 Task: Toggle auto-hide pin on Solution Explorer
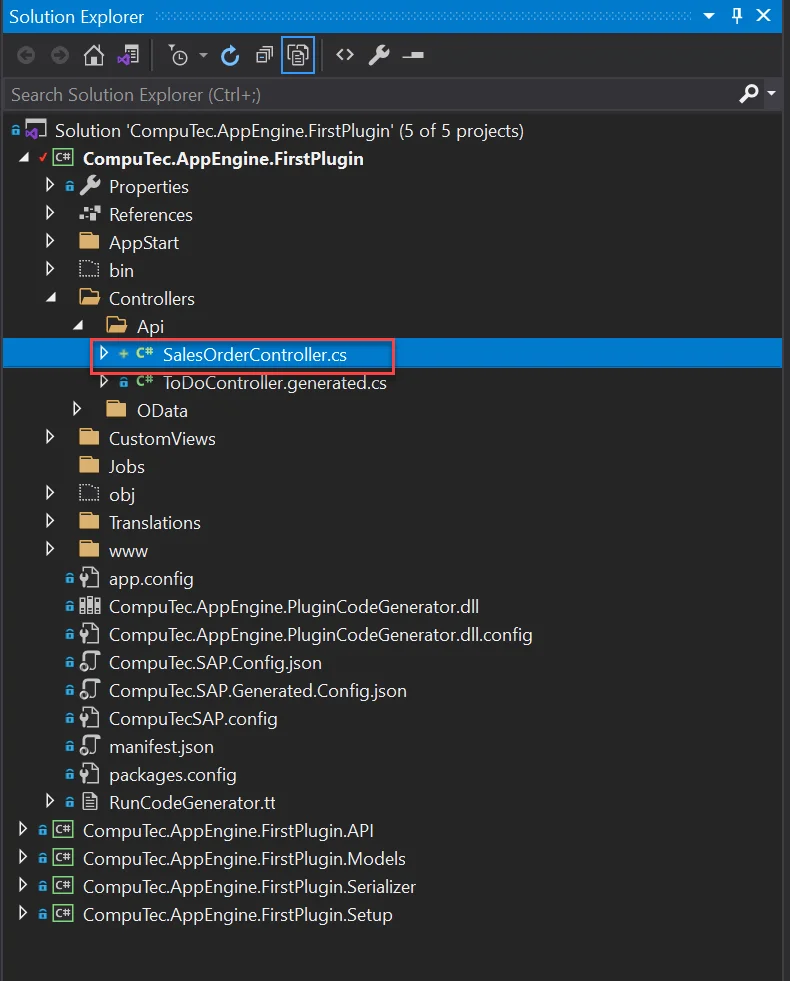coord(737,16)
